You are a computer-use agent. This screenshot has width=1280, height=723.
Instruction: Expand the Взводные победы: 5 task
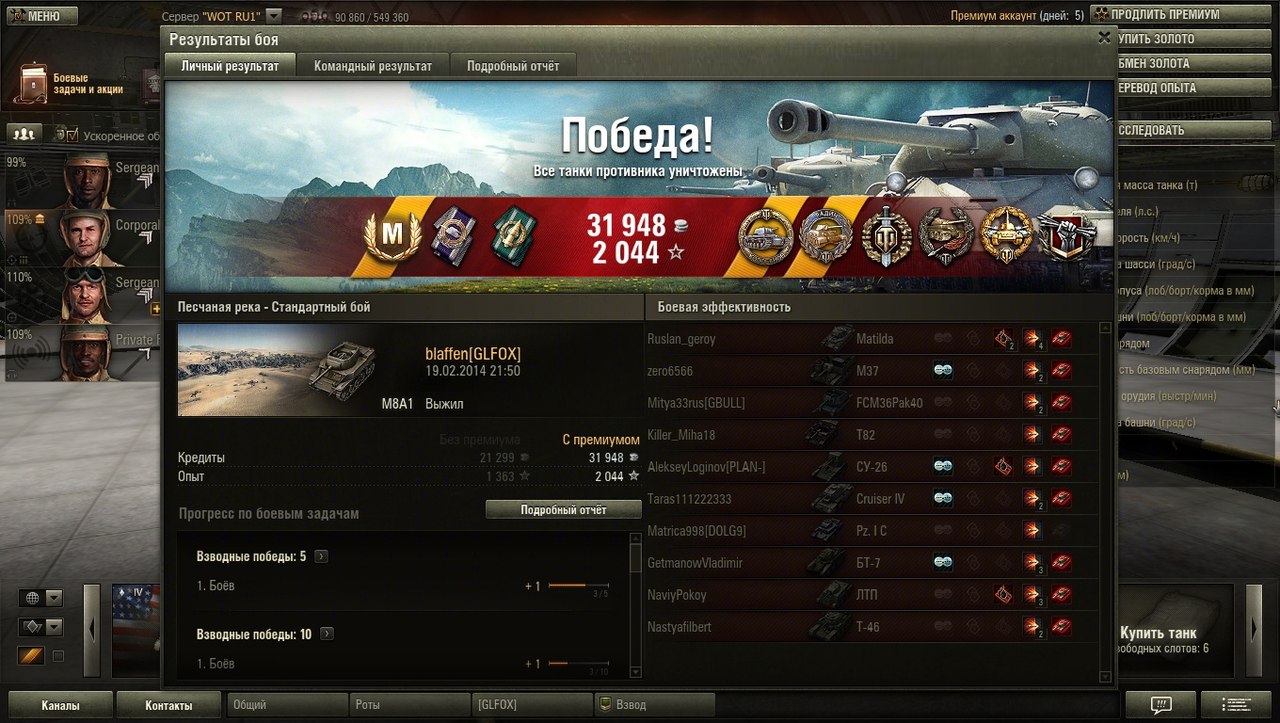(322, 556)
